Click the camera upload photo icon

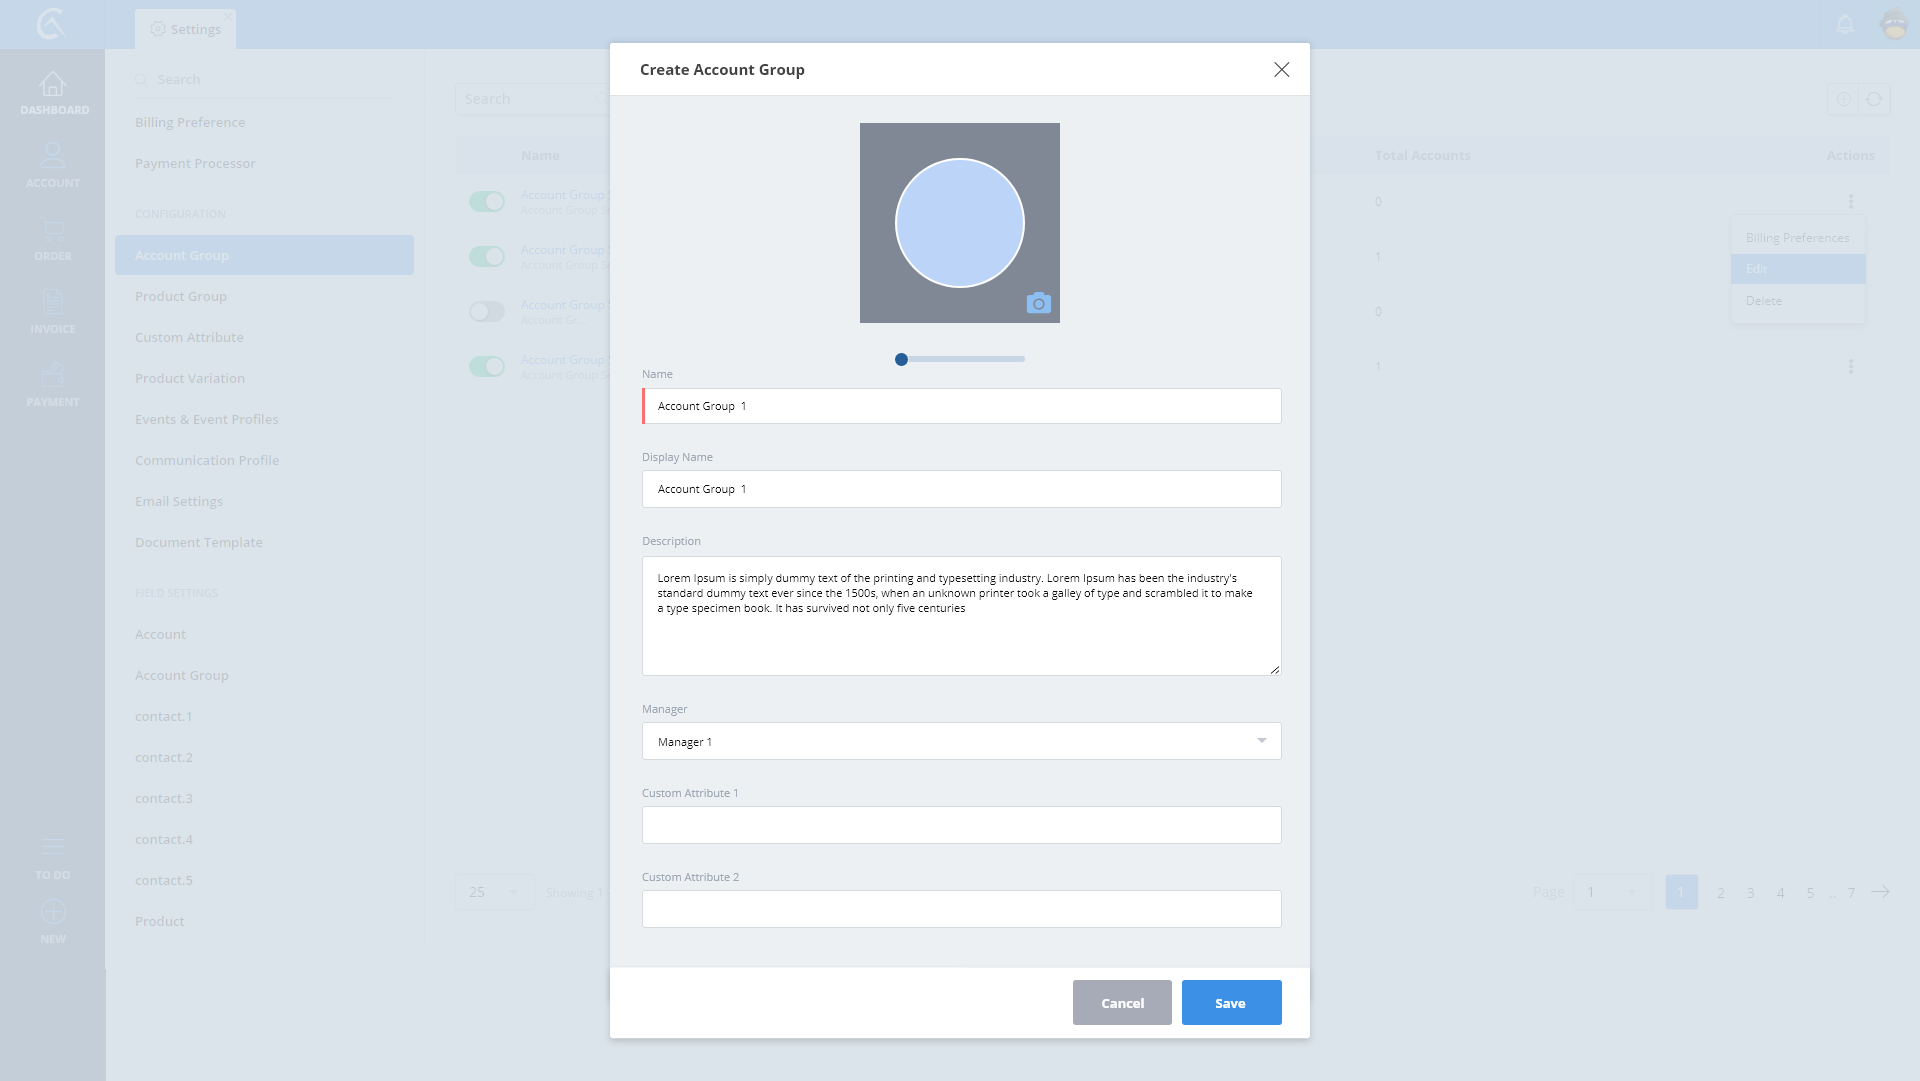point(1038,303)
